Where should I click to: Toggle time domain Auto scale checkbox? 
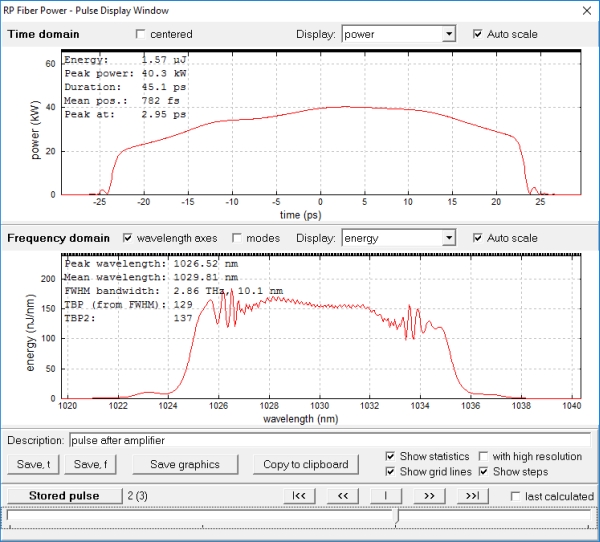[x=478, y=34]
